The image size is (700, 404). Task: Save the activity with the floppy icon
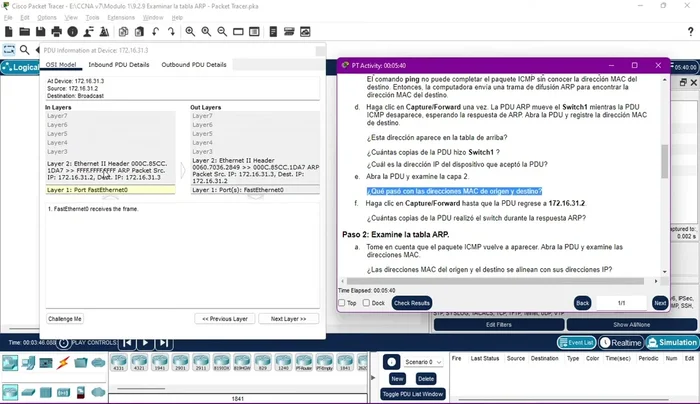click(41, 32)
